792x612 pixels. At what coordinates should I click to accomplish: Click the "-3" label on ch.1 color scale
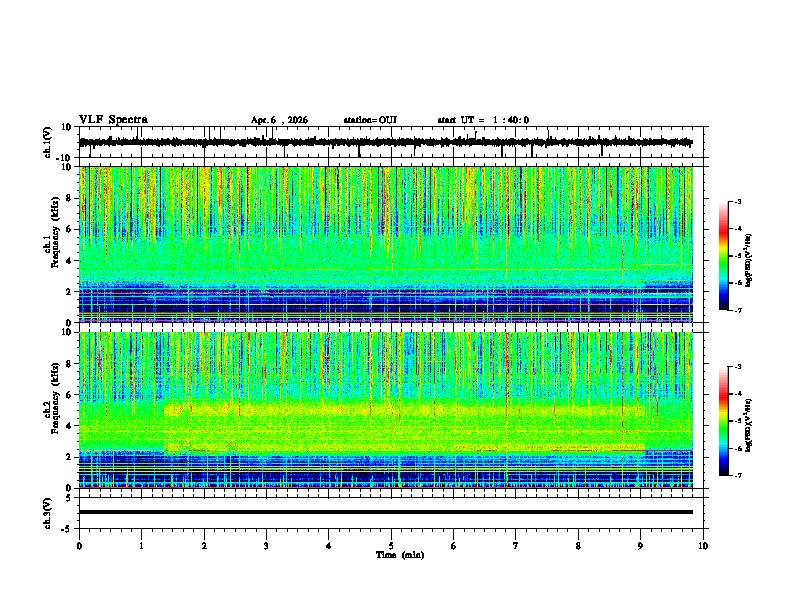737,201
